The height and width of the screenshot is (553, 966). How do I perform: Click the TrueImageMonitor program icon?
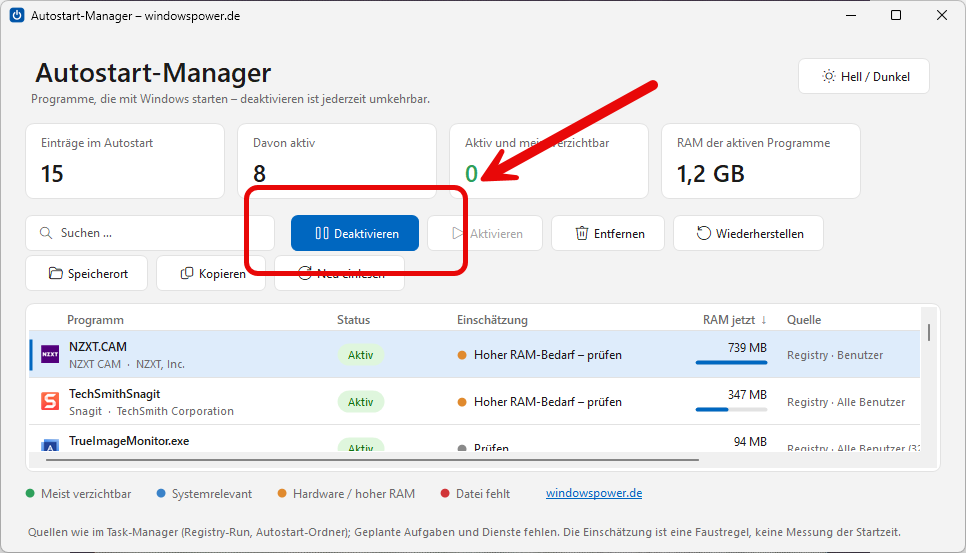pyautogui.click(x=50, y=445)
